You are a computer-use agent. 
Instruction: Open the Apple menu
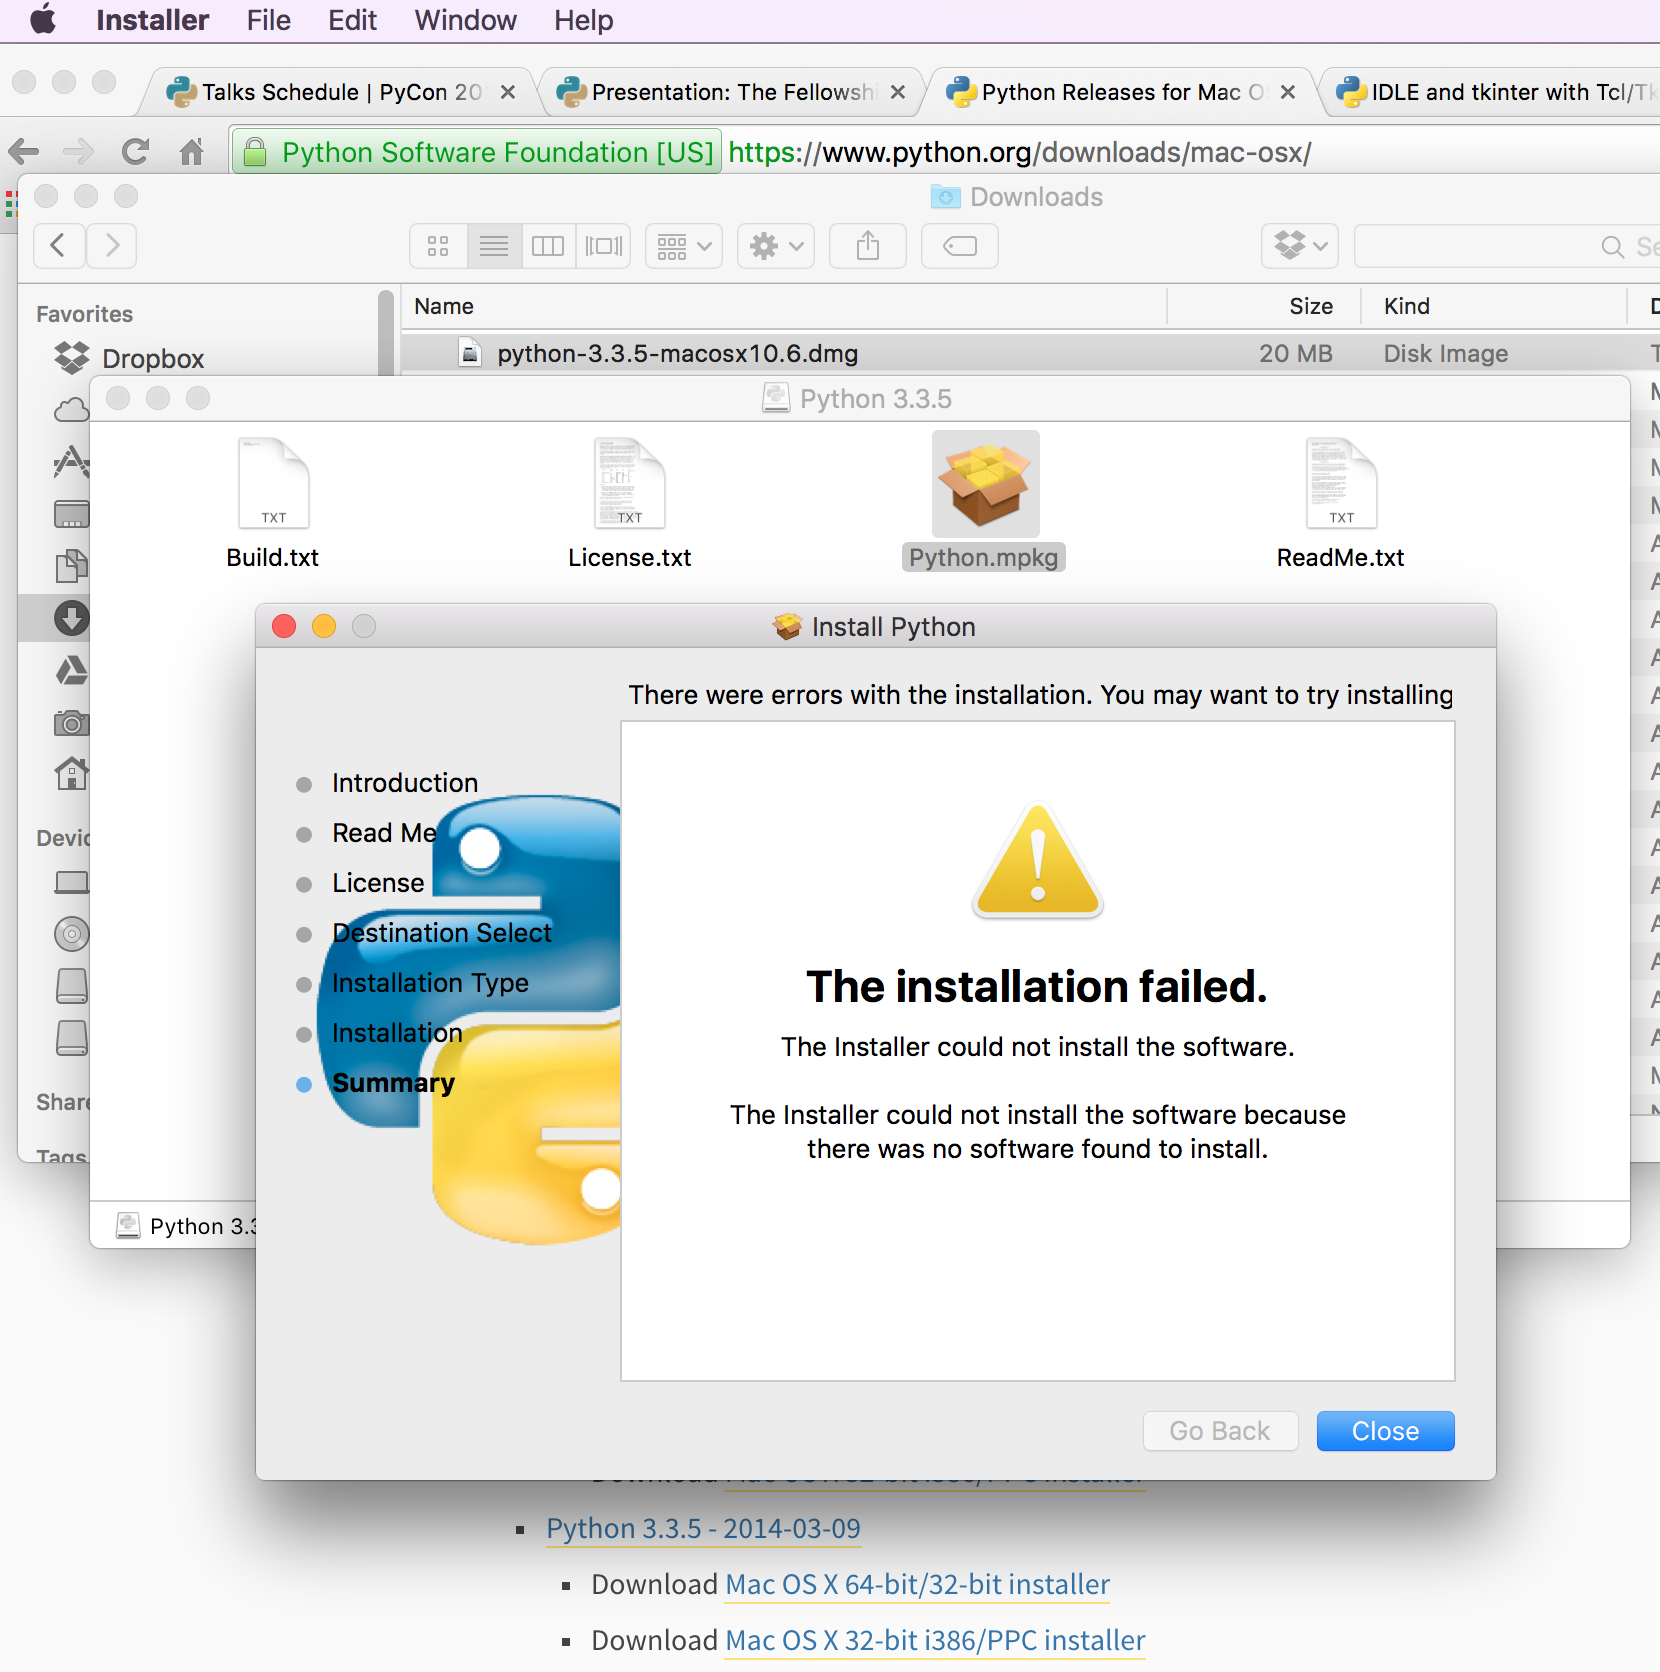(43, 20)
